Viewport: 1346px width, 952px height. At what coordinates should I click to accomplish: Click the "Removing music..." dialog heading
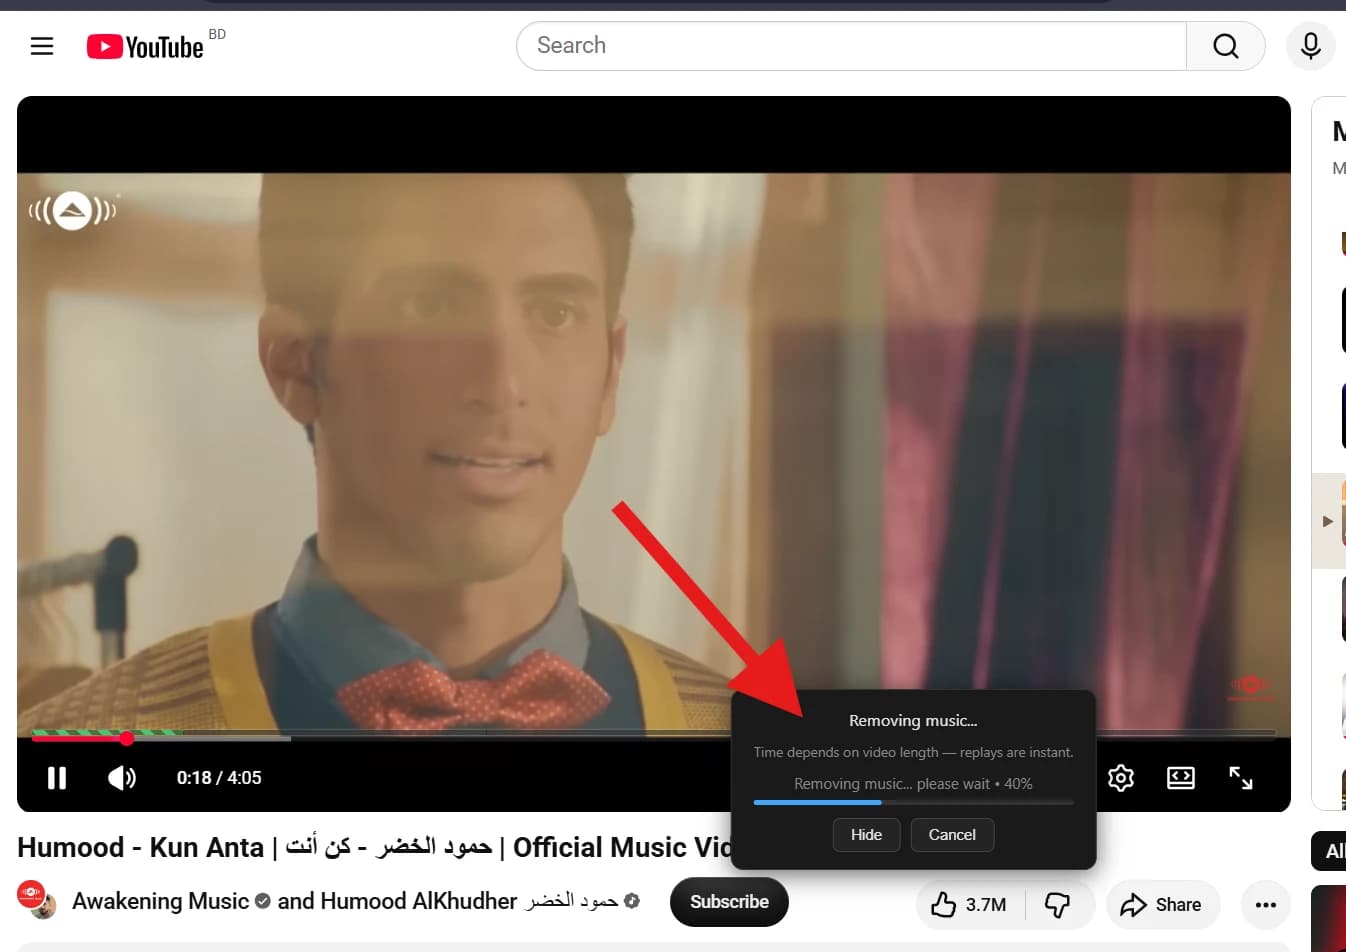coord(913,721)
